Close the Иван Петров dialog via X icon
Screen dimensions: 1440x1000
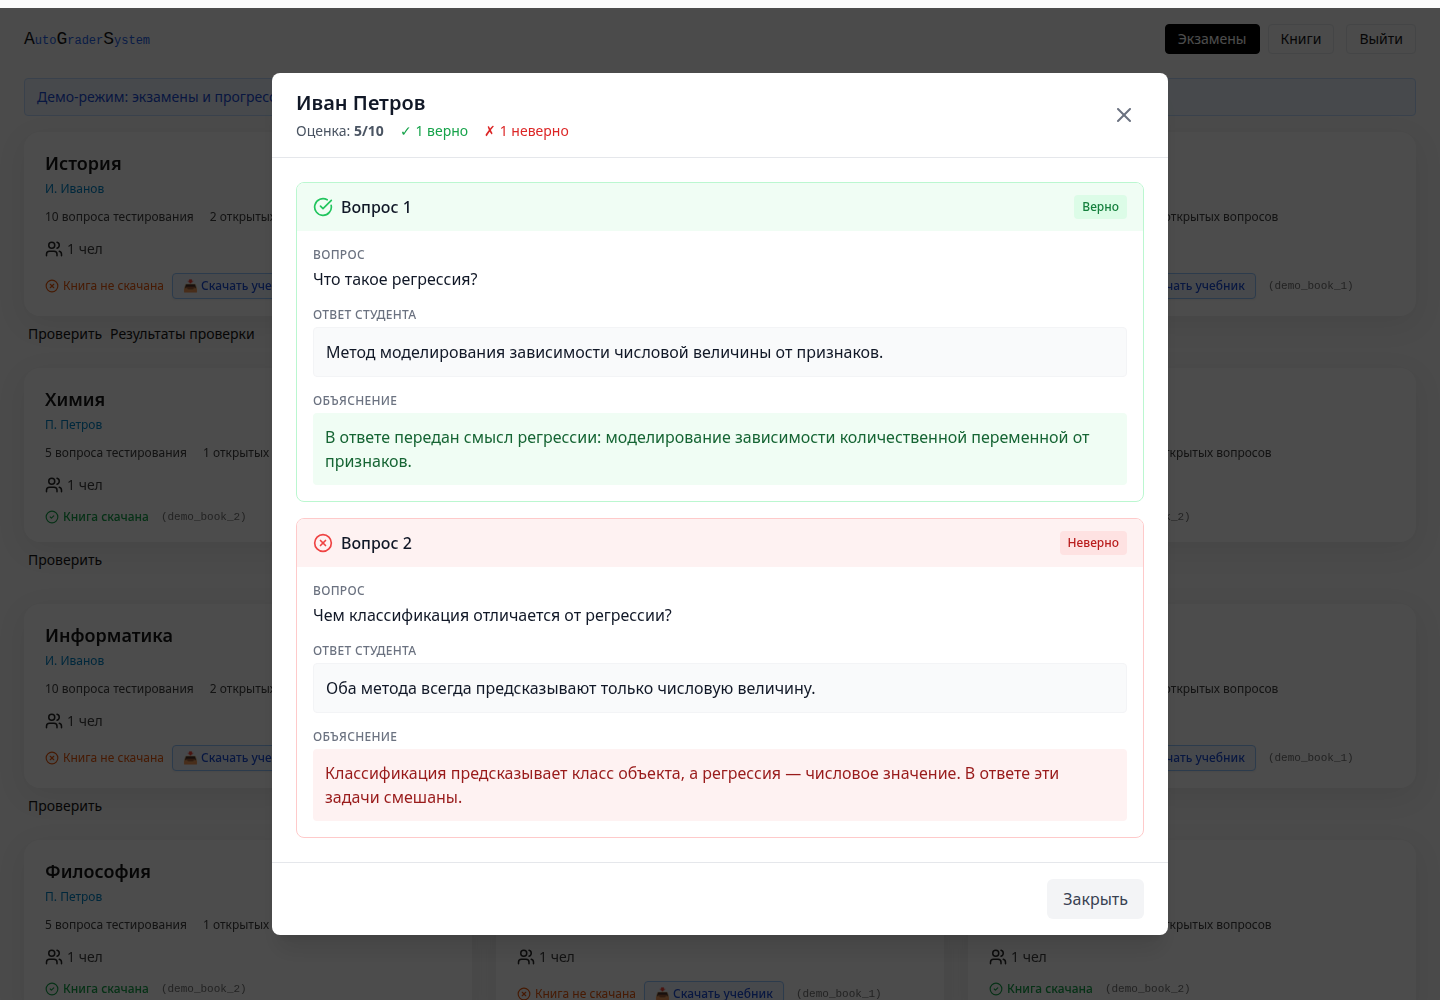[x=1124, y=115]
